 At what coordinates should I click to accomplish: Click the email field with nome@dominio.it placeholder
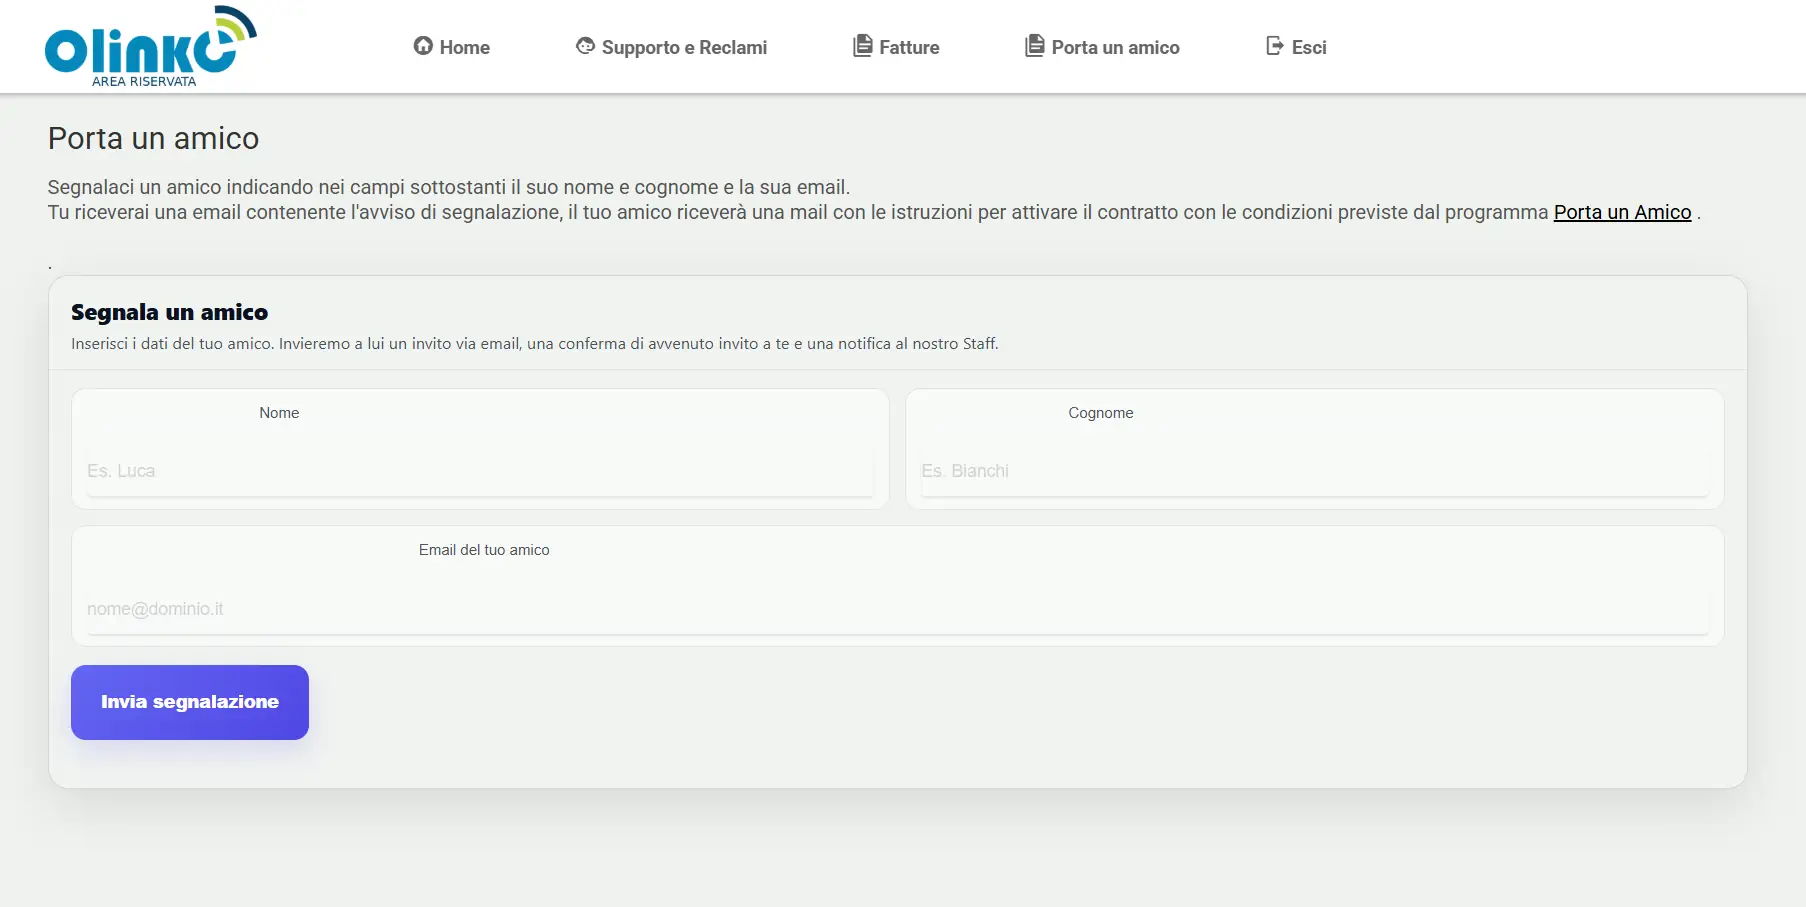pos(897,609)
